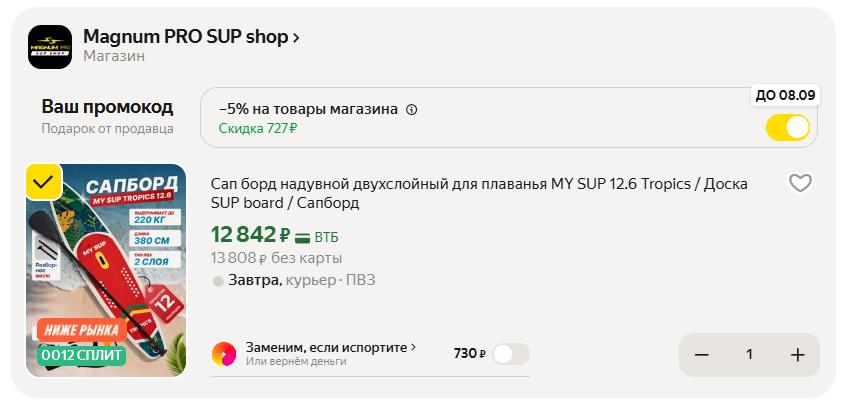This screenshot has height=406, width=843.
Task: Enable the 730 ₽ damage replacement toggle
Action: (x=510, y=354)
